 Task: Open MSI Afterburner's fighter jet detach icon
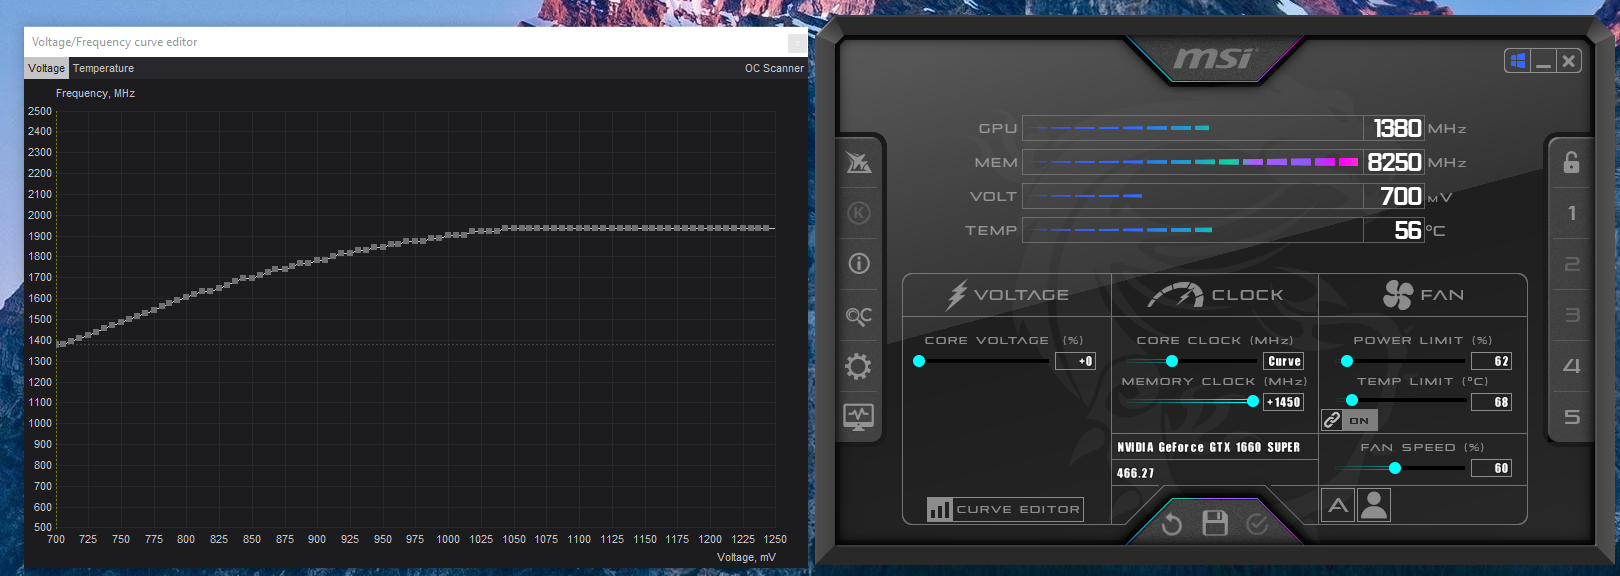tap(859, 162)
